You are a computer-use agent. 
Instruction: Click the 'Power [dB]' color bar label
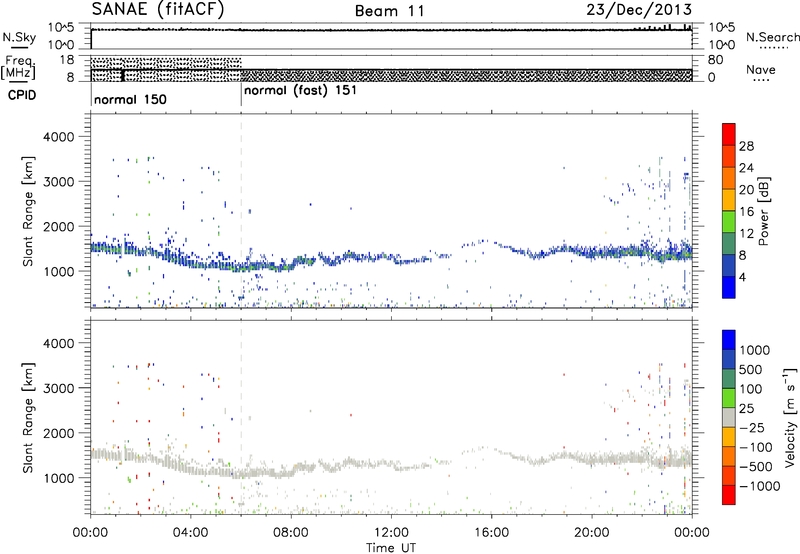pyautogui.click(x=763, y=211)
